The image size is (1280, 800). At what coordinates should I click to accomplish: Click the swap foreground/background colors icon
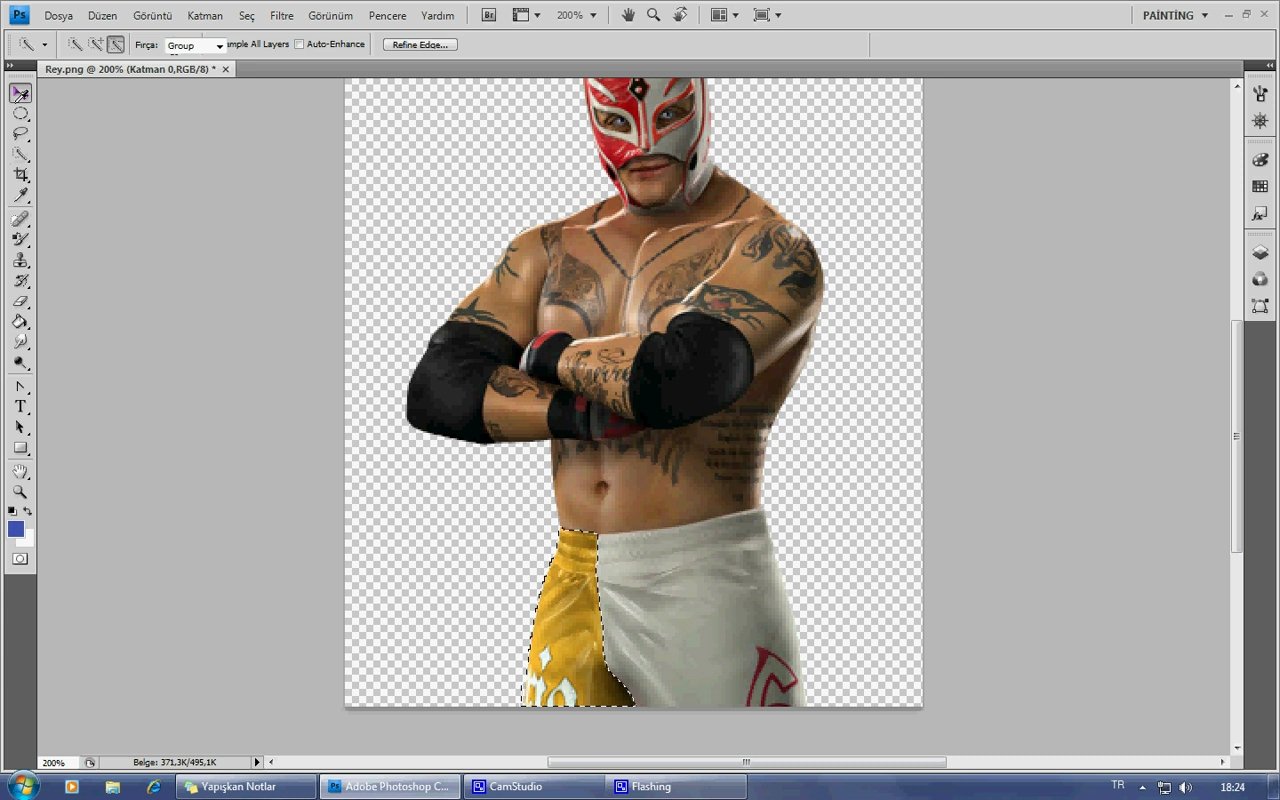tap(28, 511)
